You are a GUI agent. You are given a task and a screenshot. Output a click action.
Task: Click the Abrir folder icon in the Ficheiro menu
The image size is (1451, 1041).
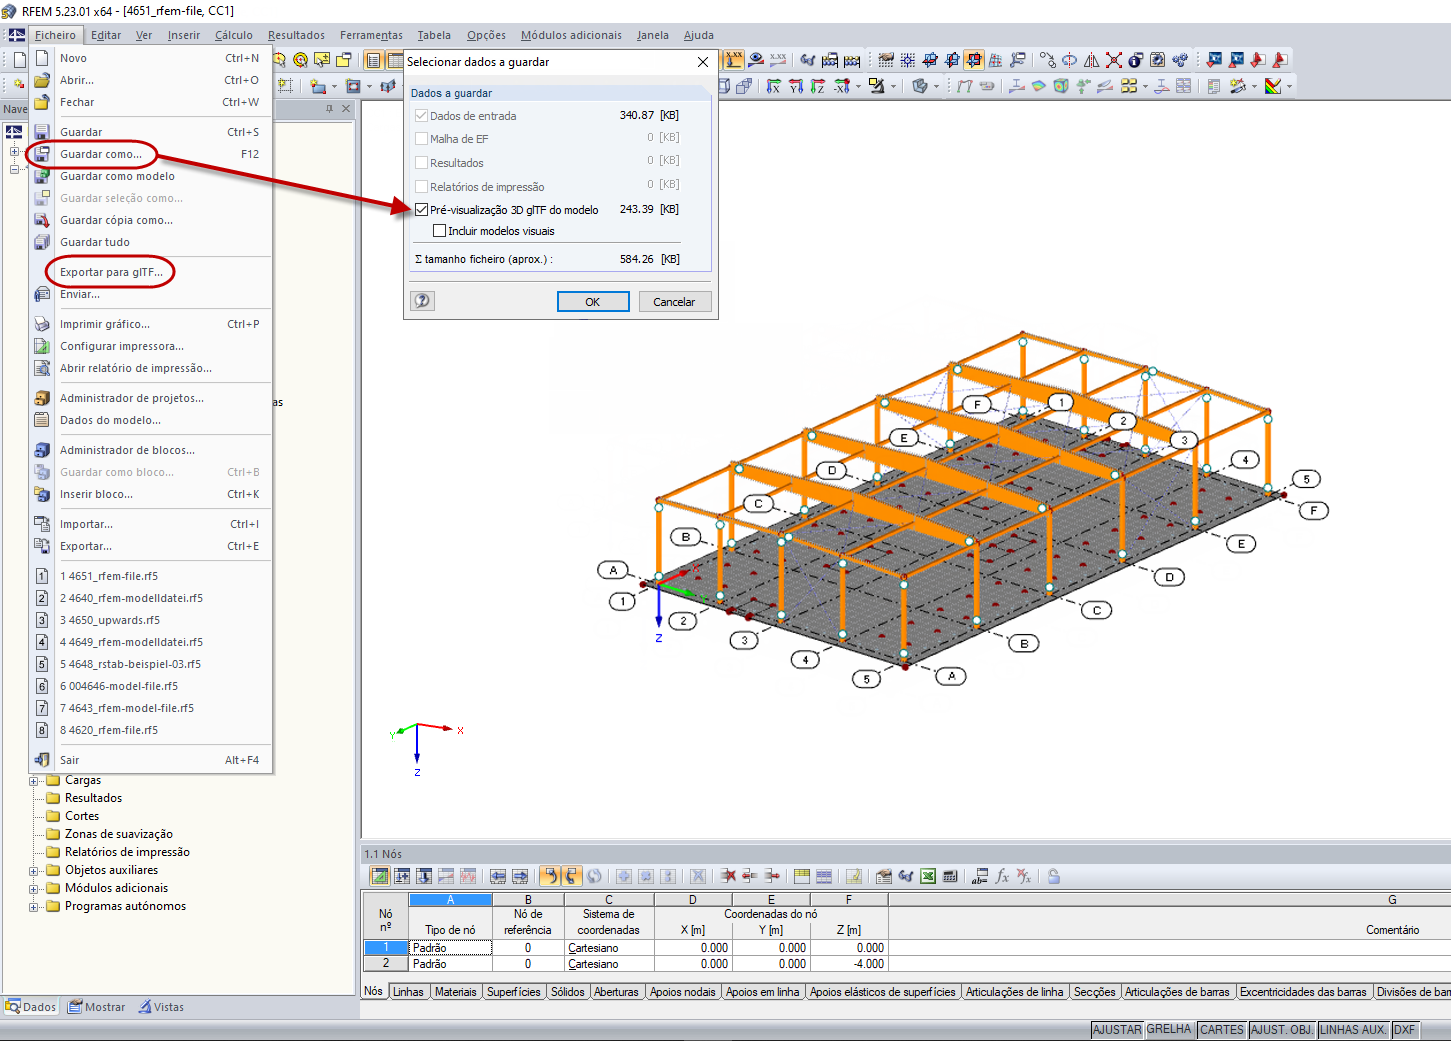pos(42,80)
